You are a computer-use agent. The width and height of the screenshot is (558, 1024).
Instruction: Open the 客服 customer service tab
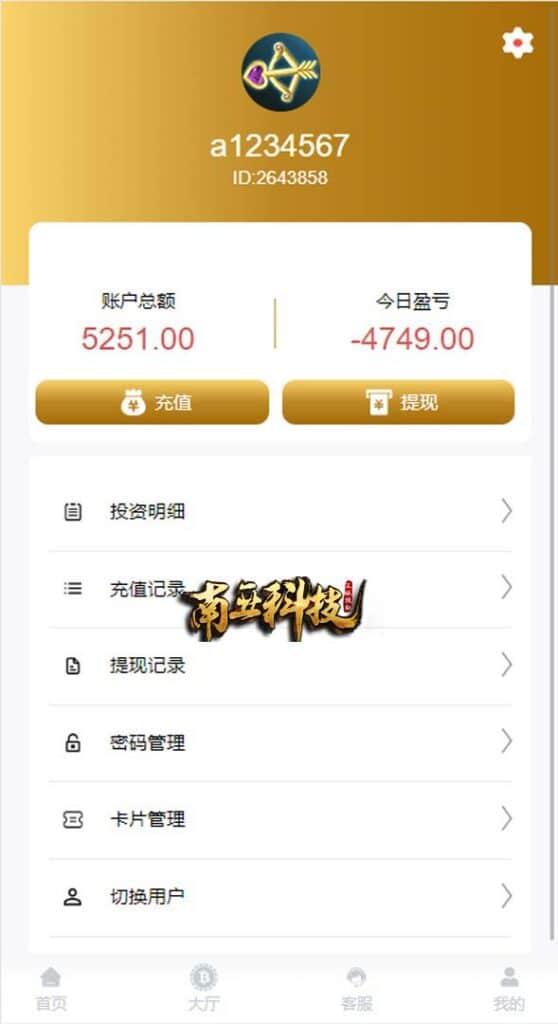click(356, 989)
